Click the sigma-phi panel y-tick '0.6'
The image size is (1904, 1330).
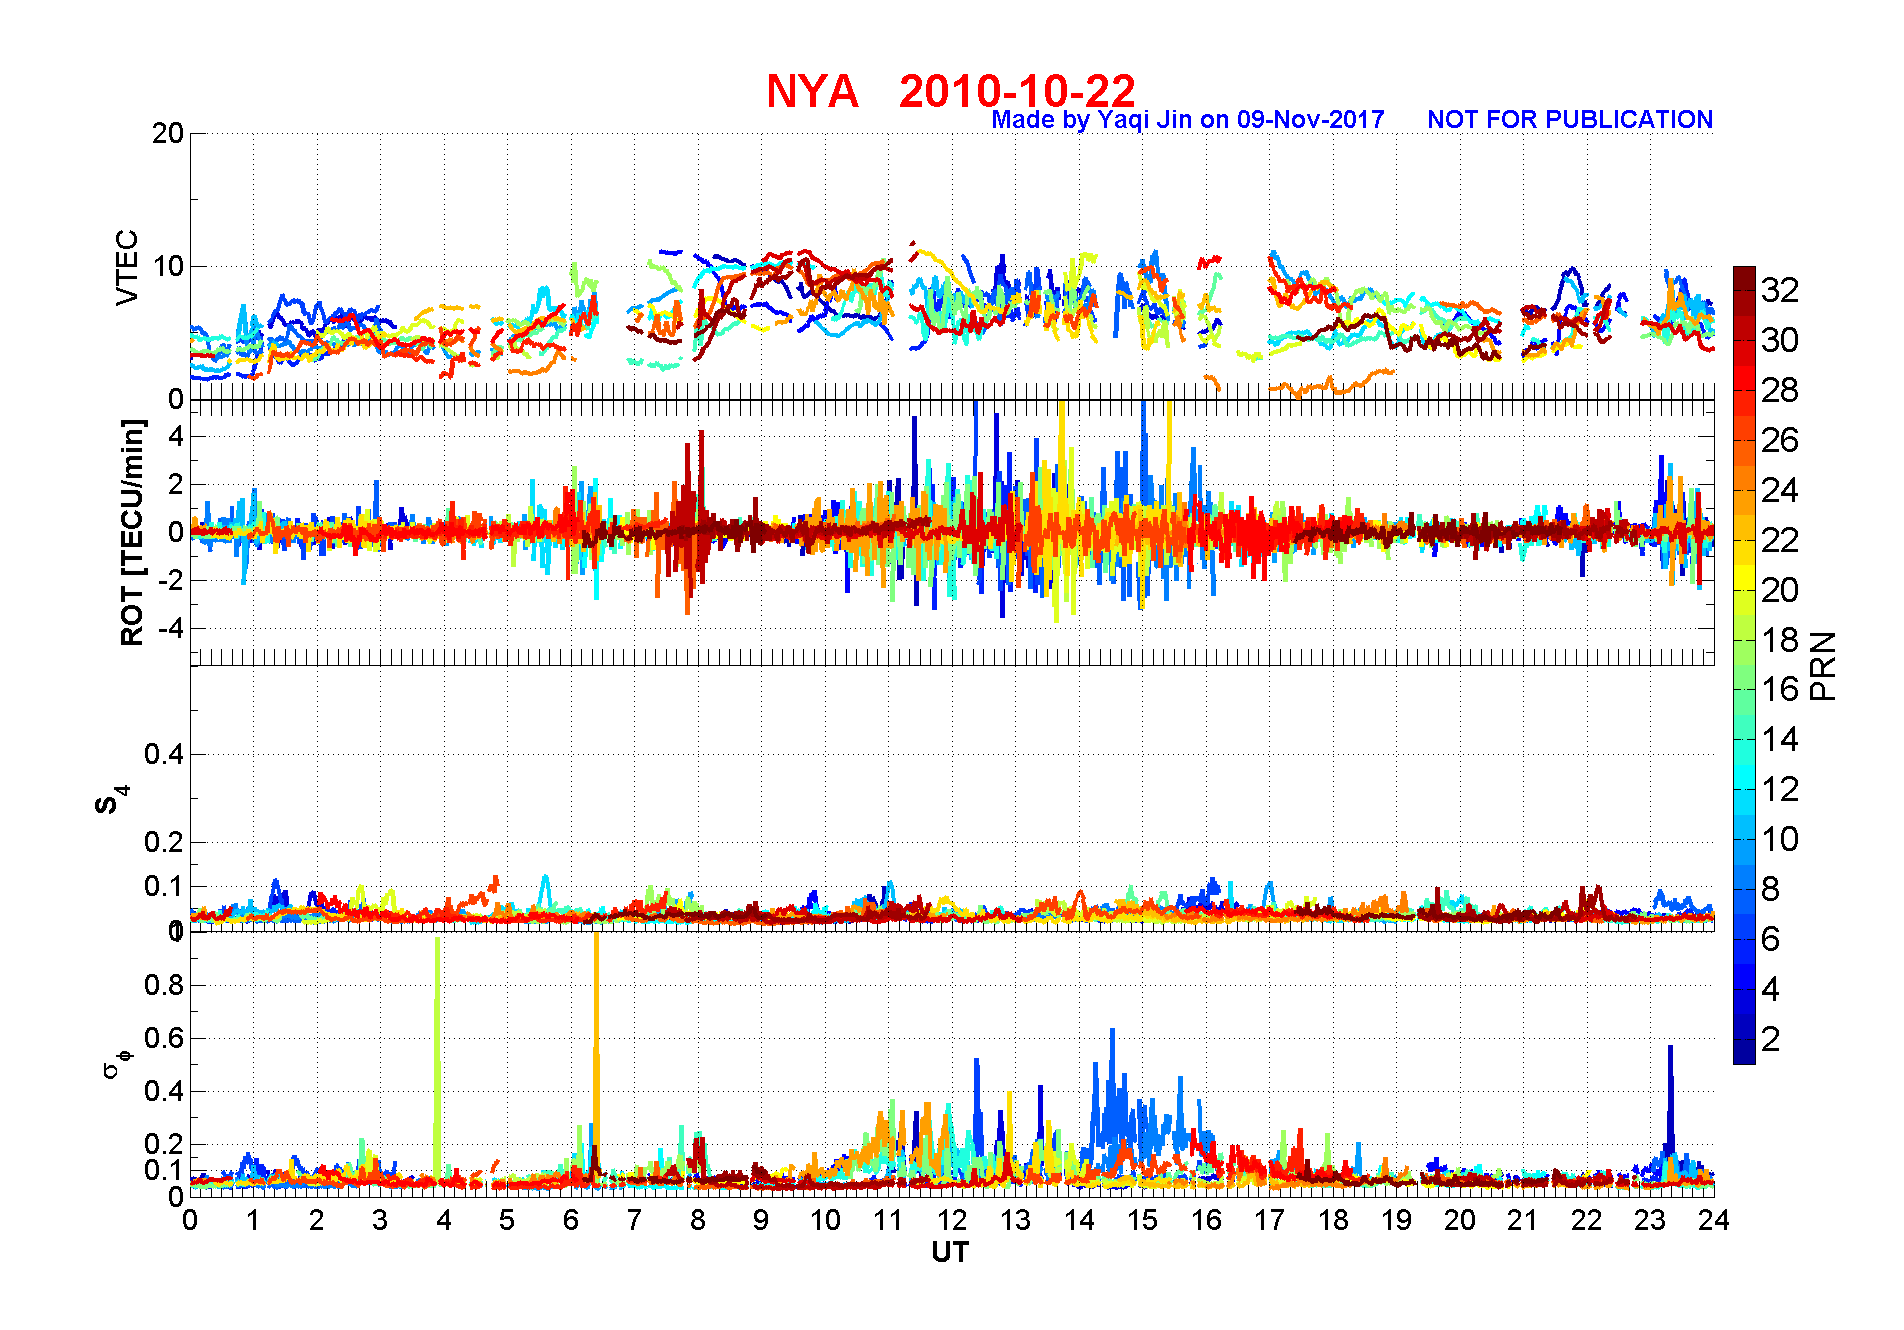[164, 1038]
